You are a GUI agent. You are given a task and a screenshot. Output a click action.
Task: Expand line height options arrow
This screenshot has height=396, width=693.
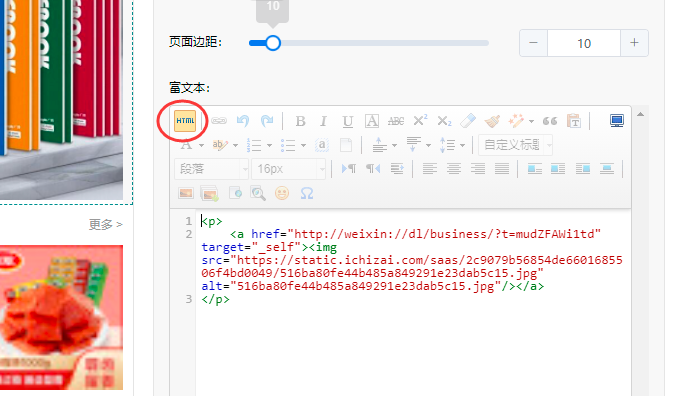462,145
